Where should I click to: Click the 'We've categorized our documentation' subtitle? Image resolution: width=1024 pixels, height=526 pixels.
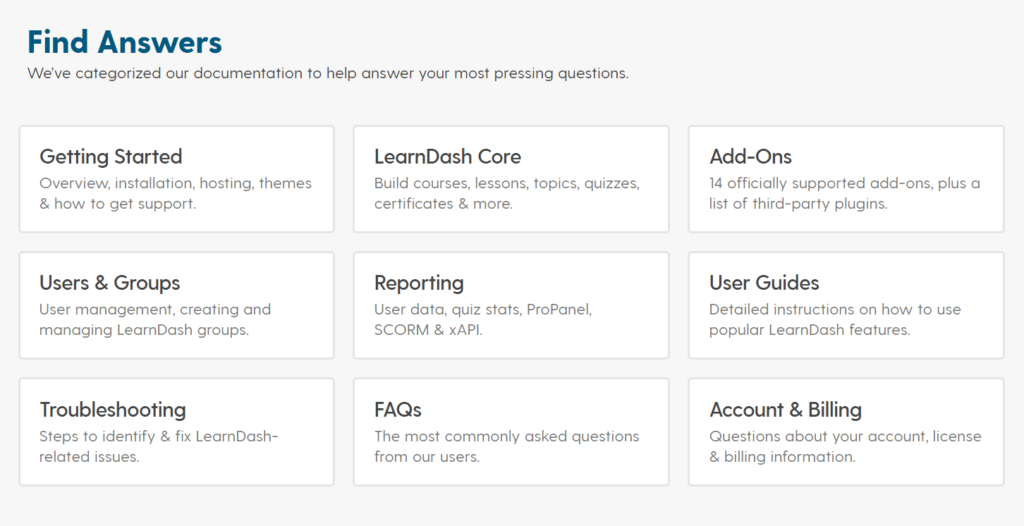pos(328,74)
